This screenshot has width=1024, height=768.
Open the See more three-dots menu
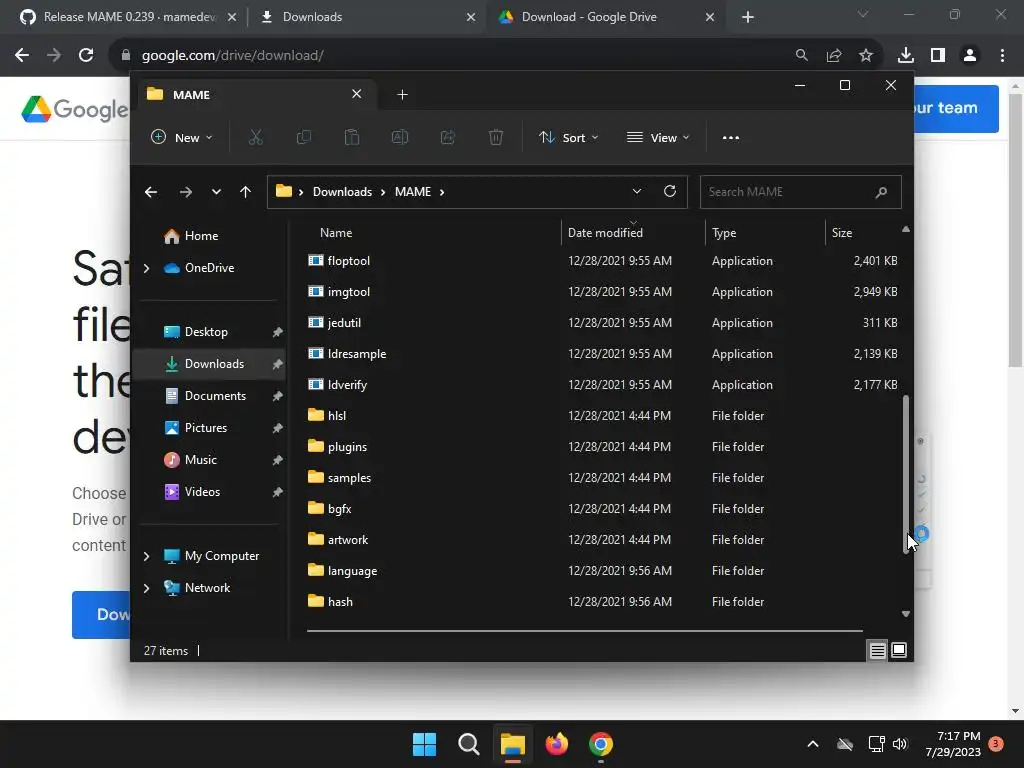point(731,138)
